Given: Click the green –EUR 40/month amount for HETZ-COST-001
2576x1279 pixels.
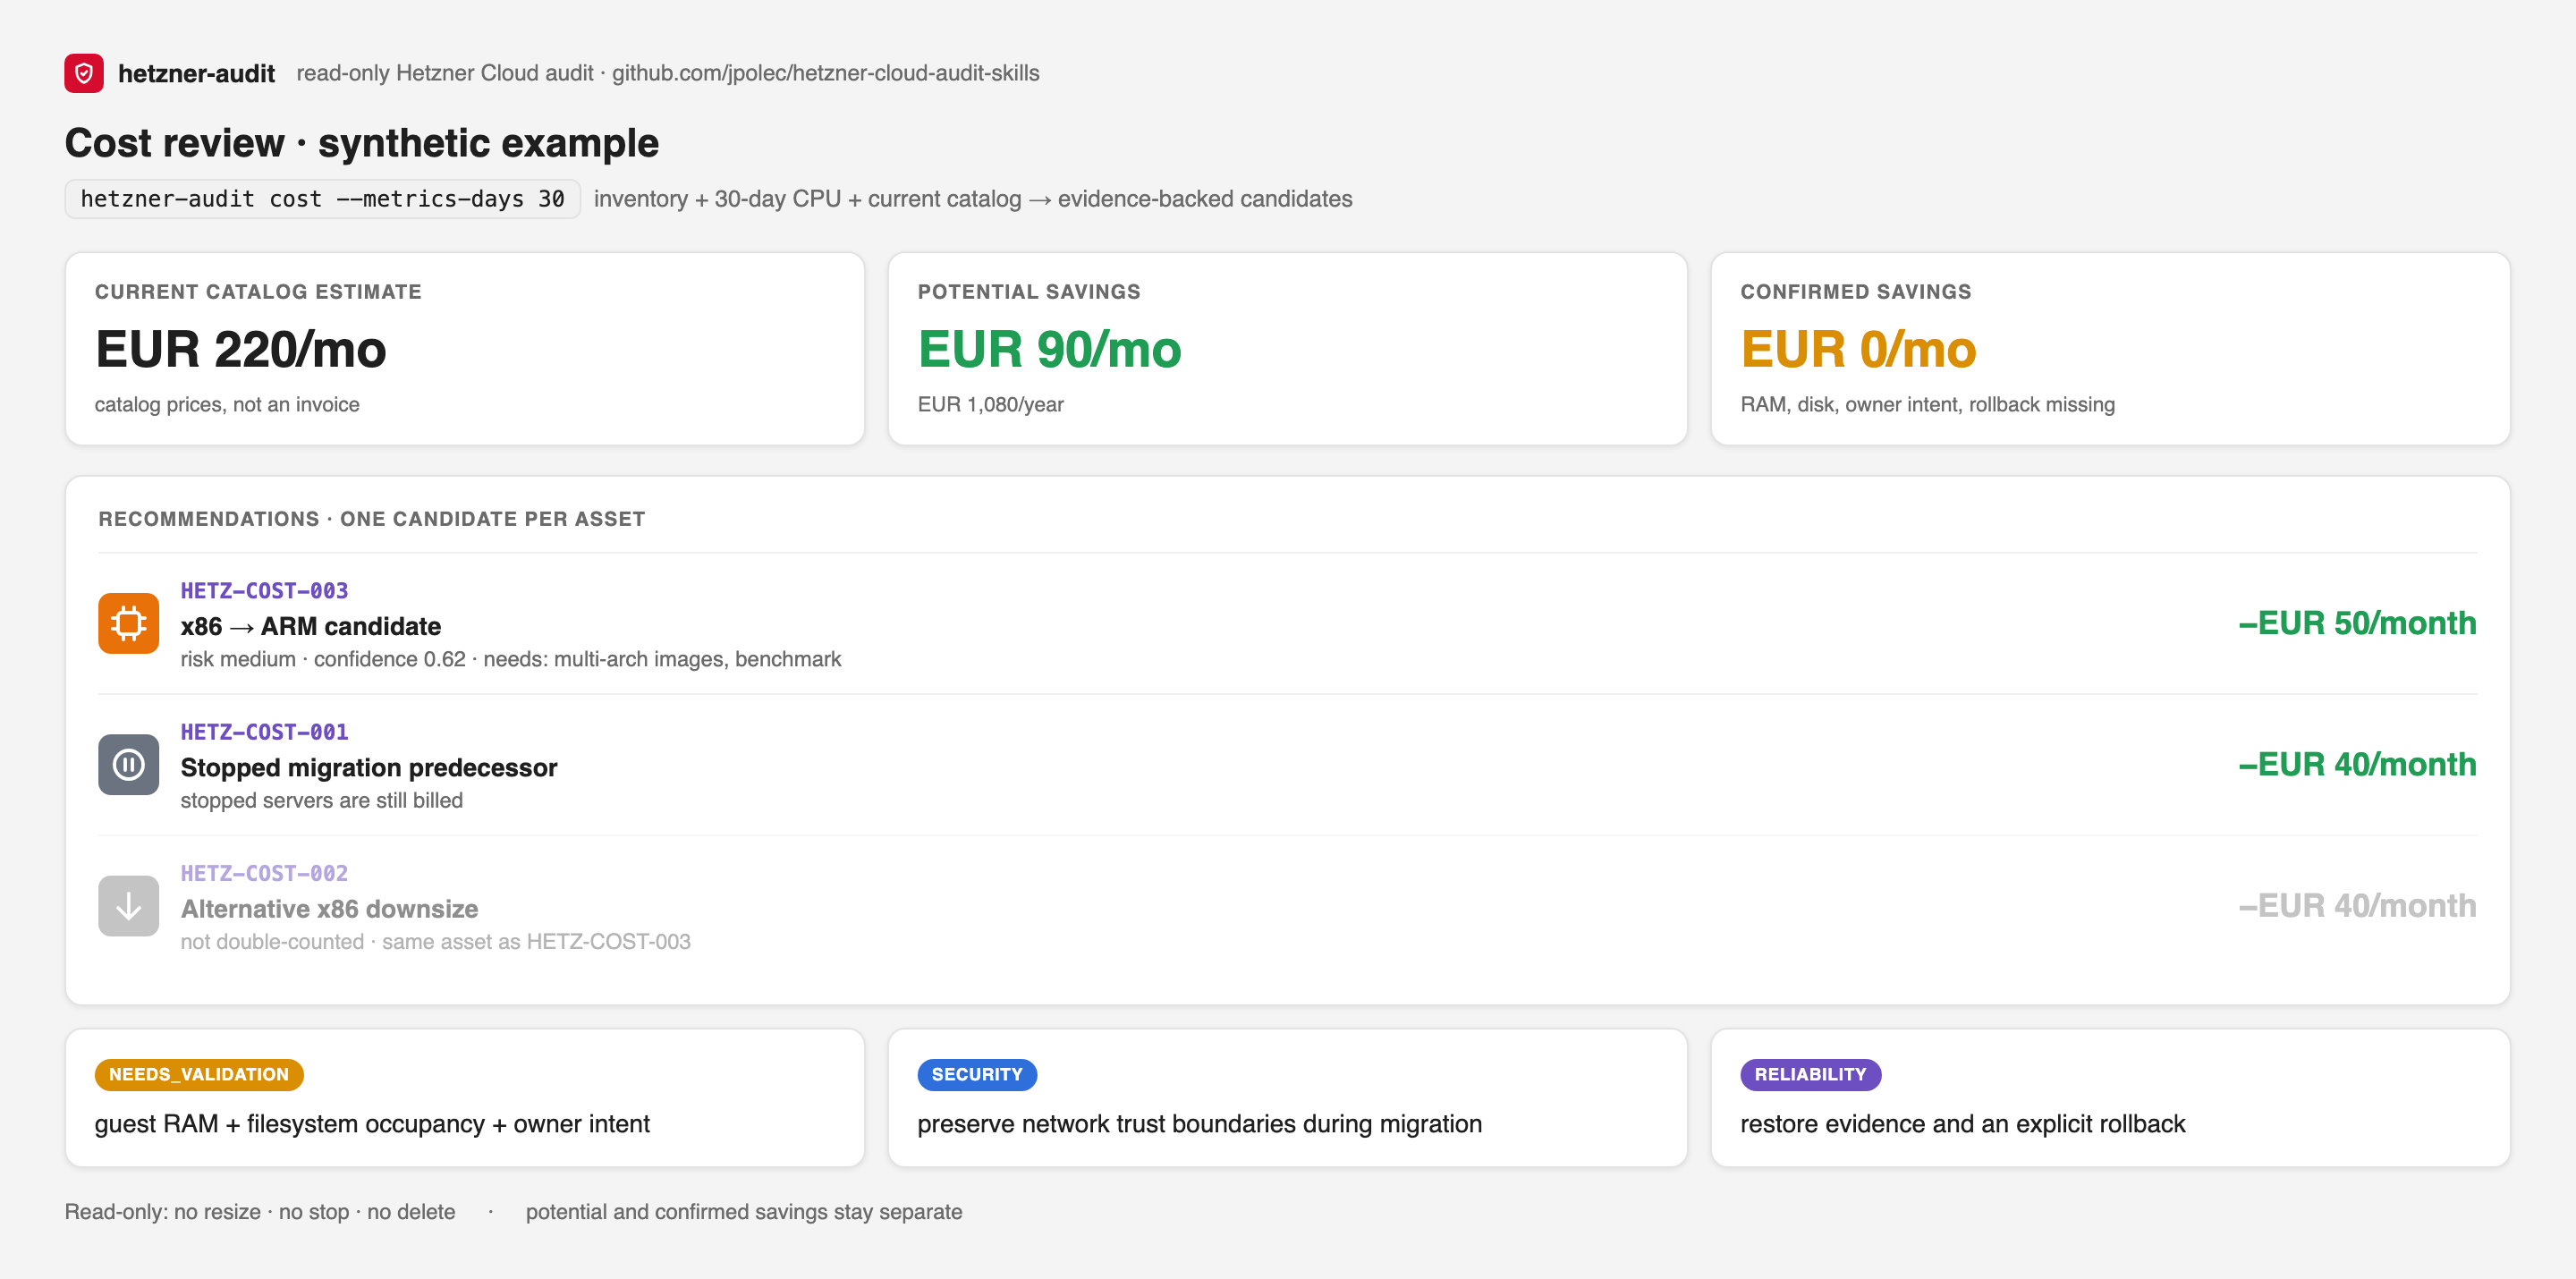Looking at the screenshot, I should [2357, 764].
